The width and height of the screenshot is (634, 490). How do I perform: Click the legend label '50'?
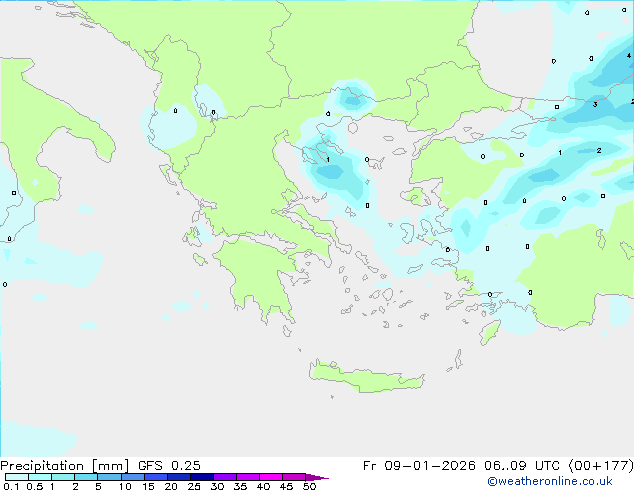[x=309, y=486]
